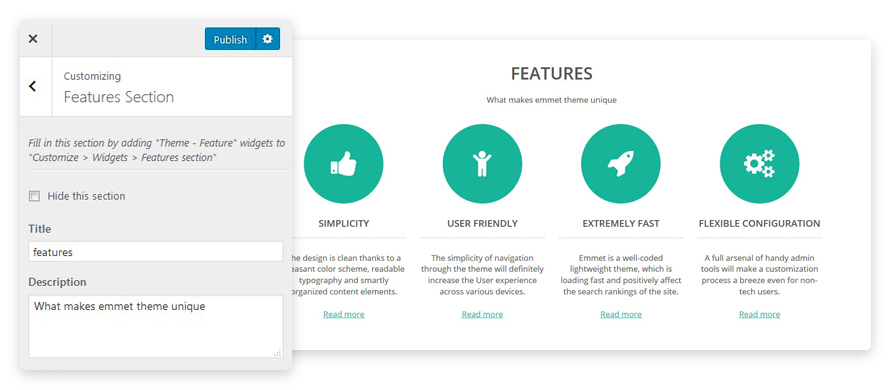The image size is (891, 390).
Task: Click the preview subtitle 'What makes emmet theme unique'
Action: (x=551, y=100)
